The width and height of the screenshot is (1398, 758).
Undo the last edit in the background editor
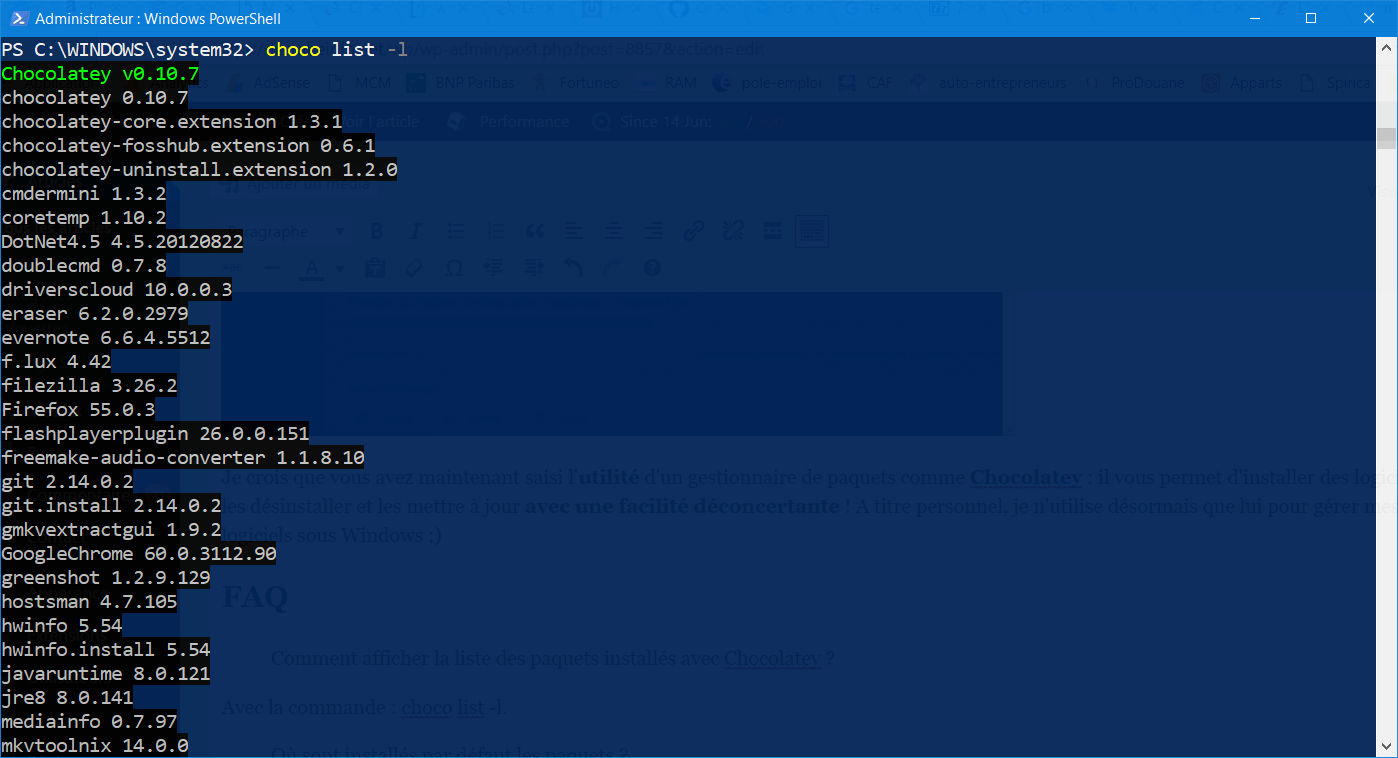[573, 268]
